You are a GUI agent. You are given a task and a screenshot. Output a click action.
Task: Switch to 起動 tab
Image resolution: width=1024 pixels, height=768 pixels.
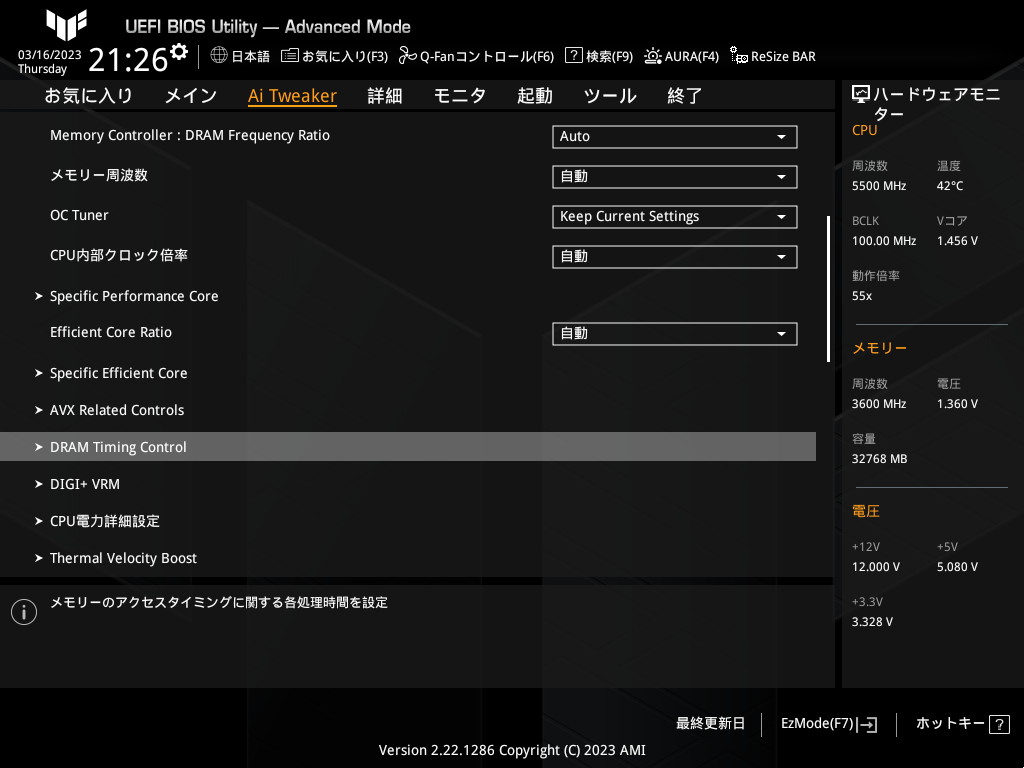[x=535, y=96]
